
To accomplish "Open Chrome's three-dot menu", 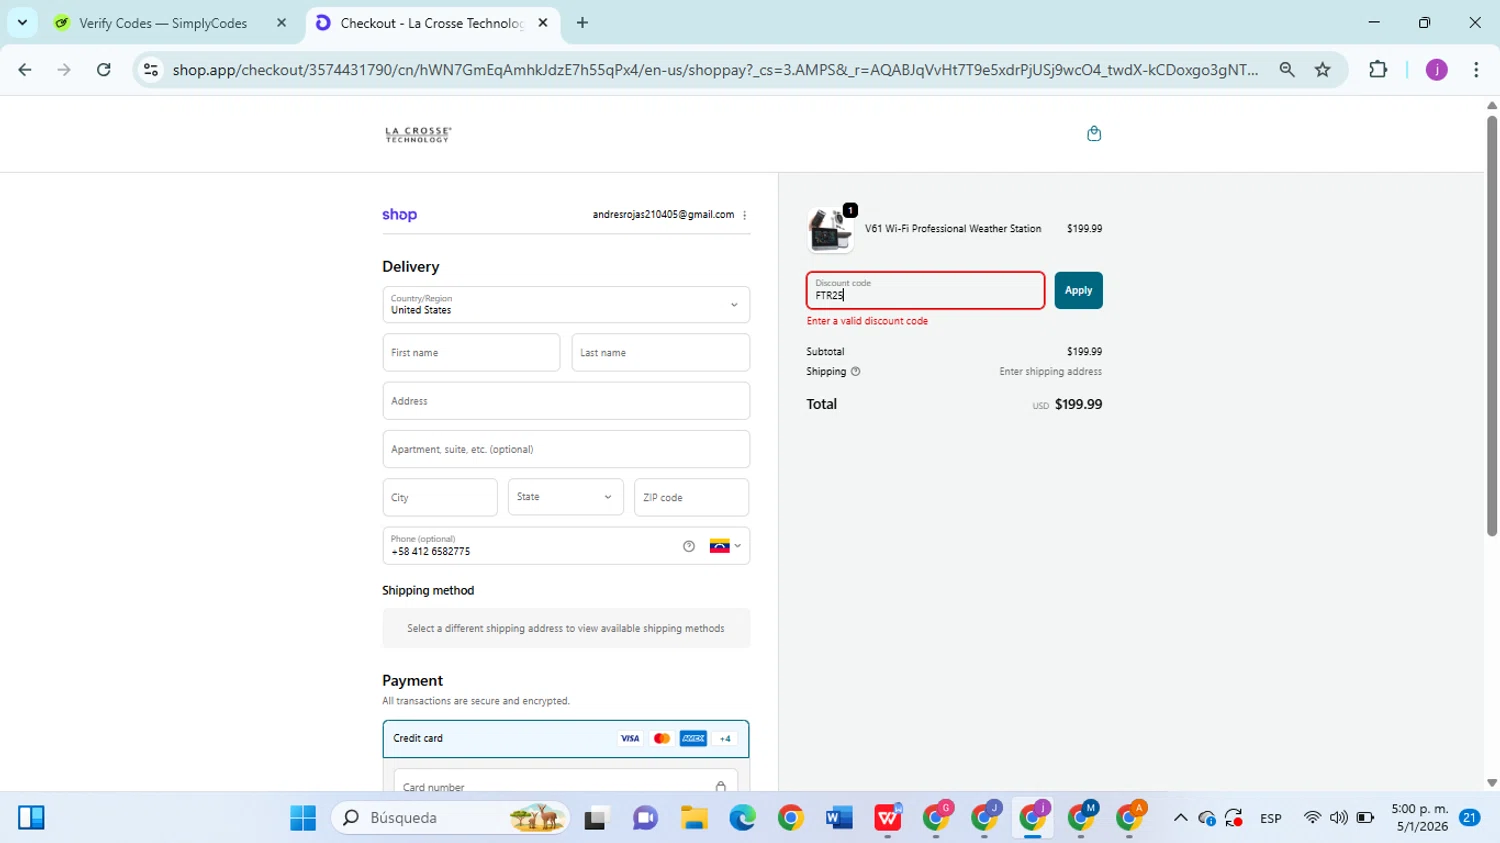I will click(x=1476, y=69).
